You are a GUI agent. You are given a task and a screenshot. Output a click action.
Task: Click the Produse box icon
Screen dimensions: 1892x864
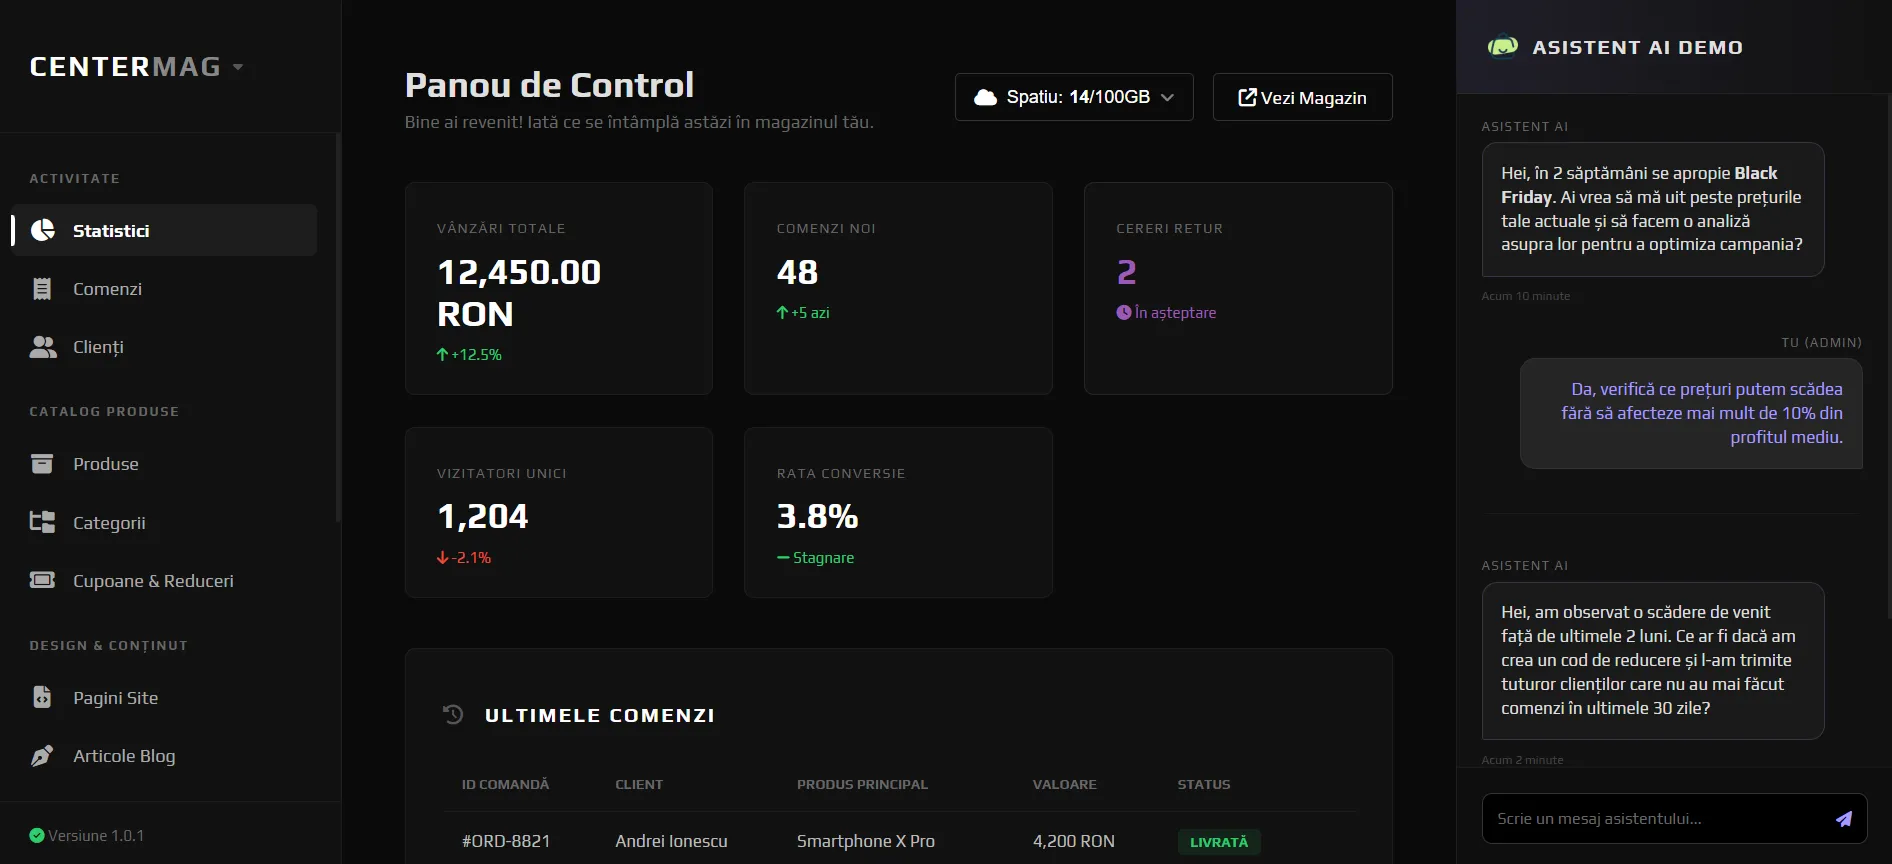point(42,464)
